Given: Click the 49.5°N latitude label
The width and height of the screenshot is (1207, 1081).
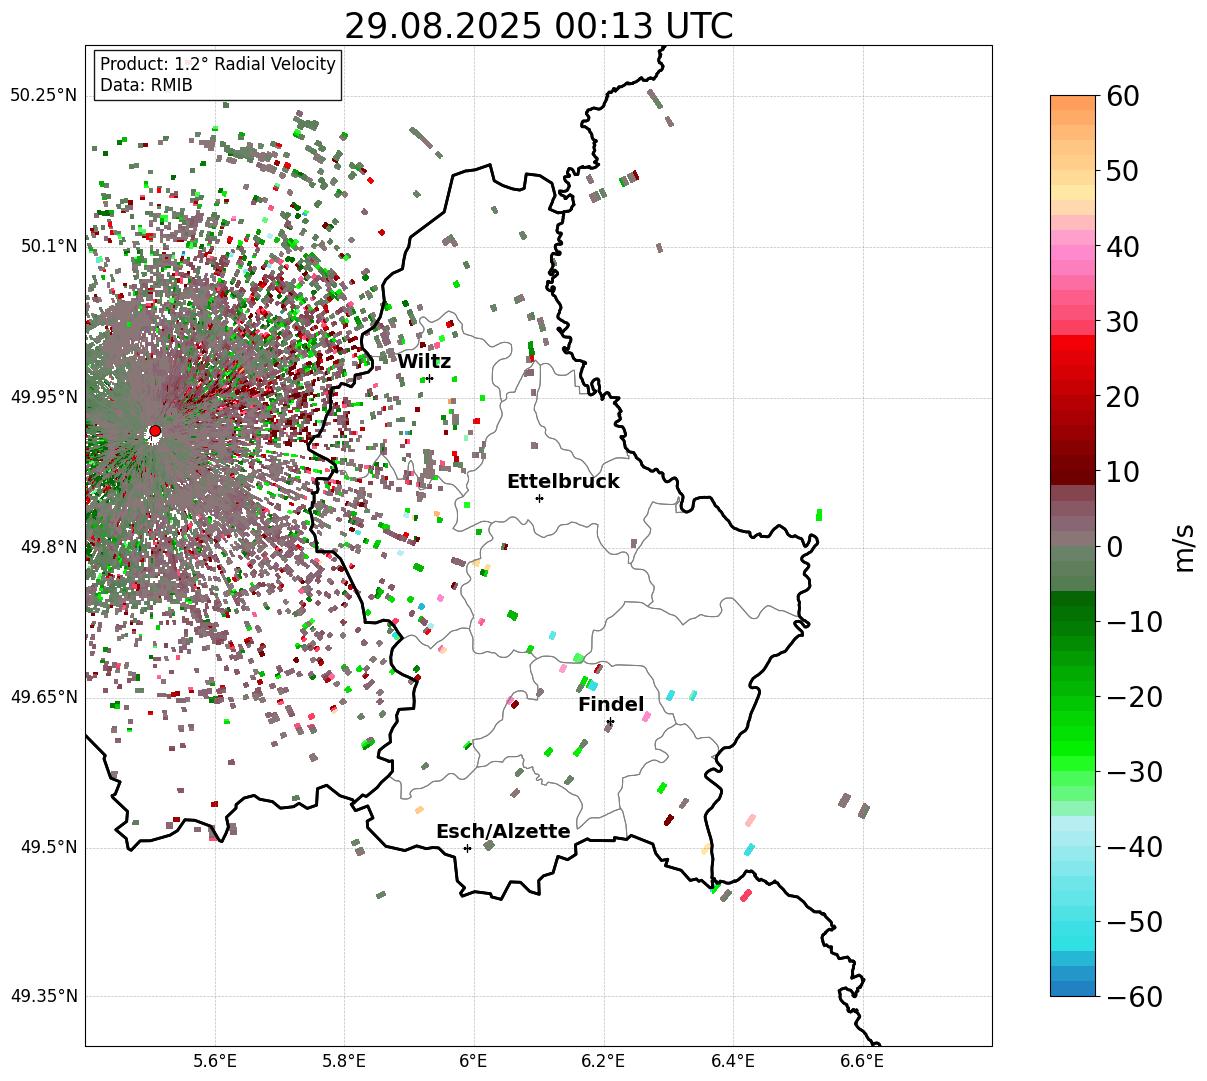Looking at the screenshot, I should click(48, 848).
